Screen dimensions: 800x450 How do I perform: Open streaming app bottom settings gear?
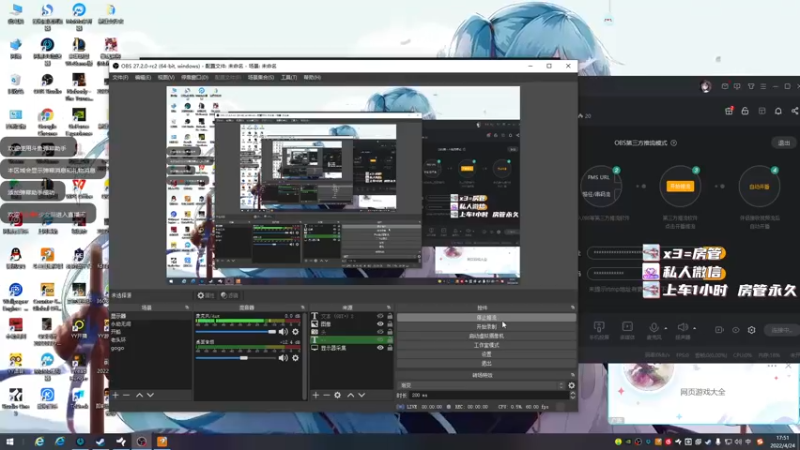tap(752, 330)
